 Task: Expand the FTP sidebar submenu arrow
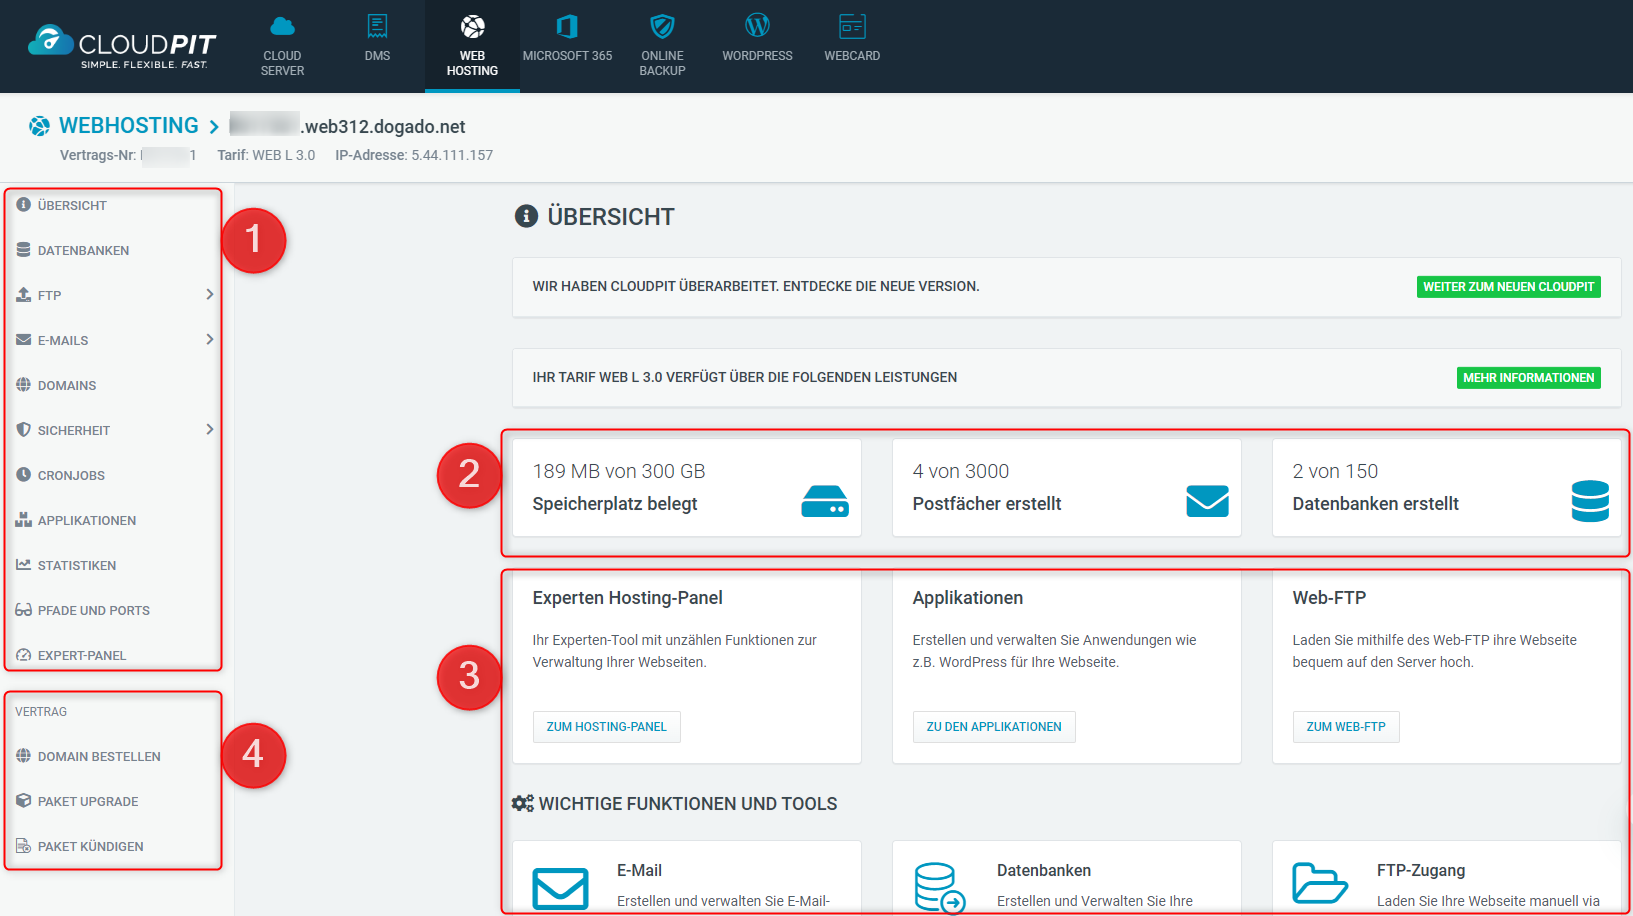click(x=209, y=295)
